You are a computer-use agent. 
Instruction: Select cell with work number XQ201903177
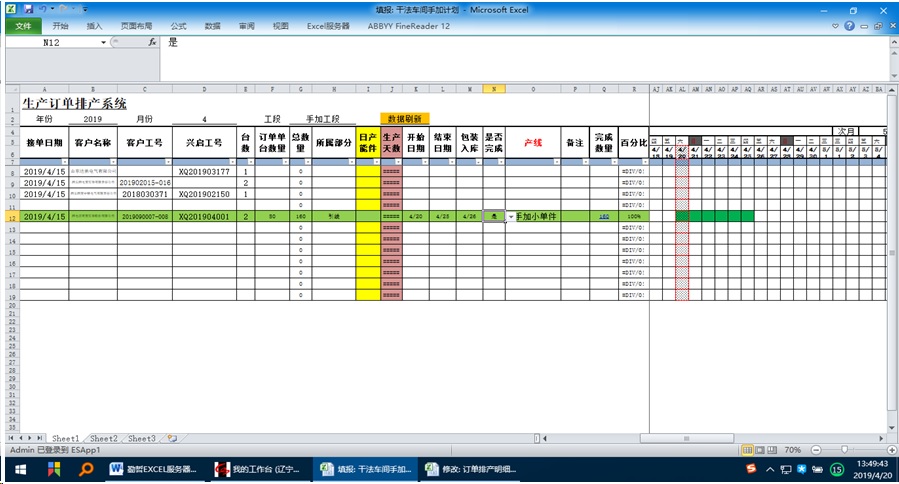click(x=203, y=172)
